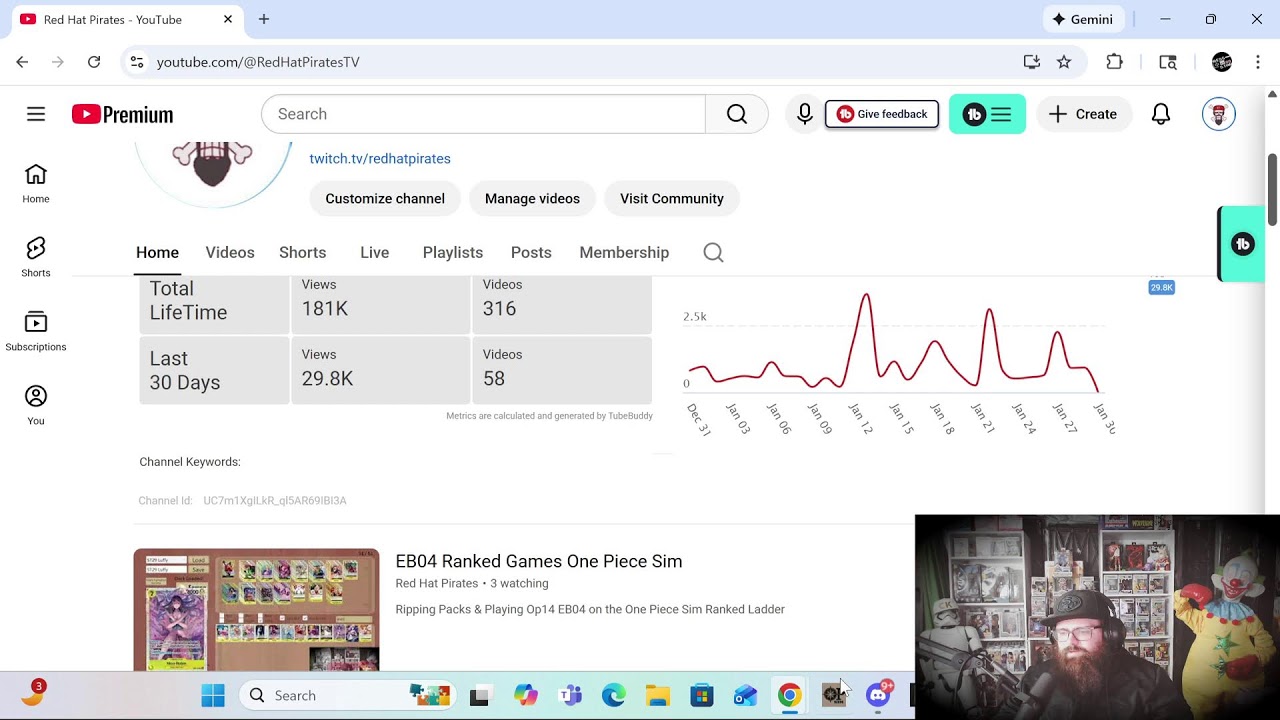1280x720 pixels.
Task: Close the Red Hat Pirates tab
Action: point(228,19)
